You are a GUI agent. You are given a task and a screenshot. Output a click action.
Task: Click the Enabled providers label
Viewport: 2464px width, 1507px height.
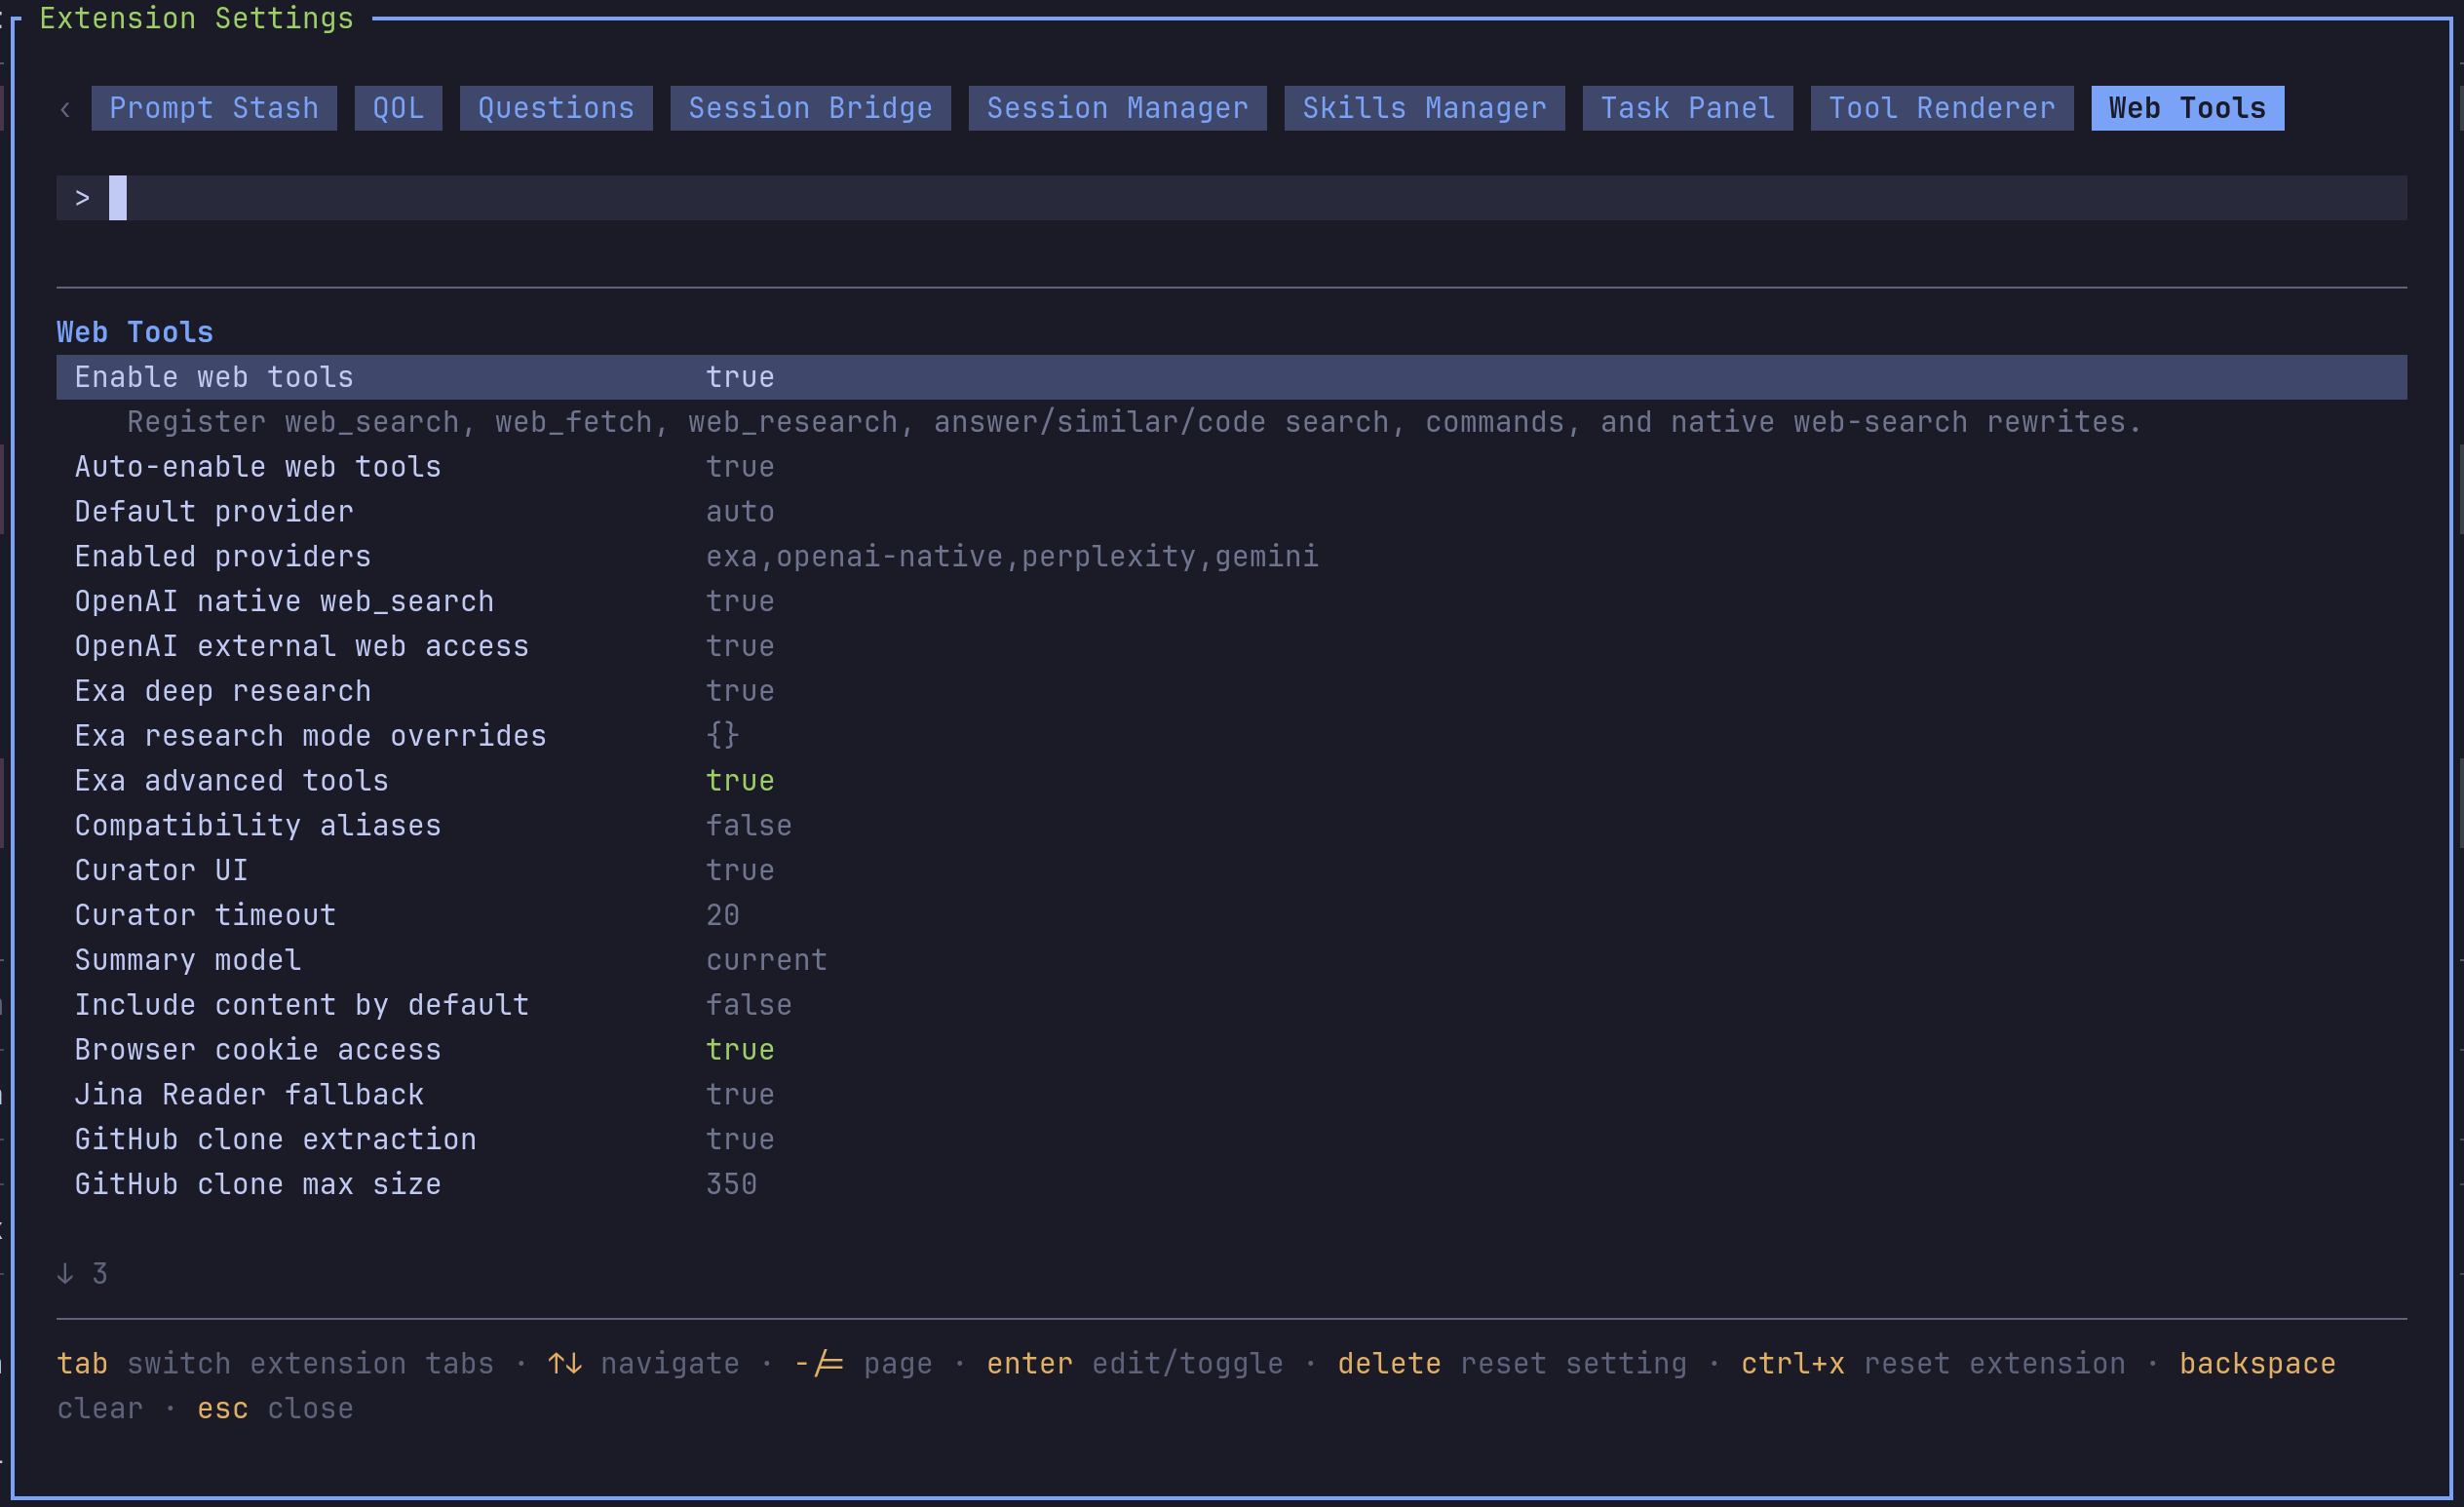pos(223,557)
